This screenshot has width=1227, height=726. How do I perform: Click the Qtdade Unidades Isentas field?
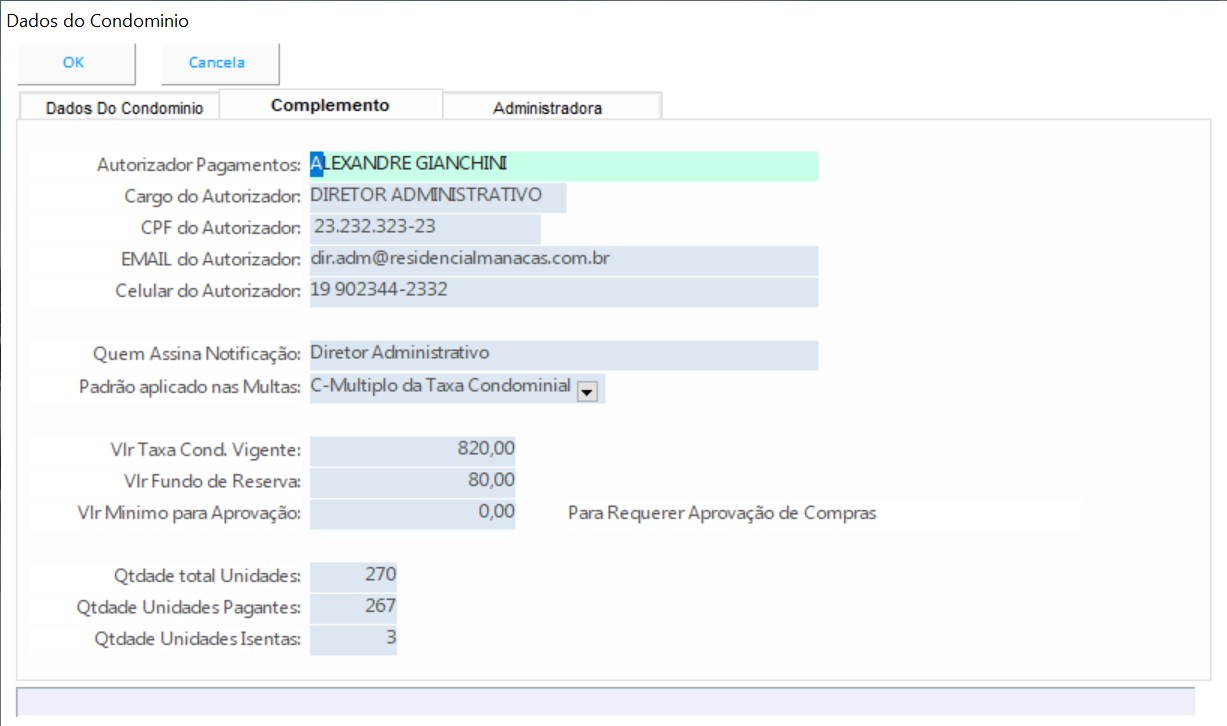[x=353, y=639]
